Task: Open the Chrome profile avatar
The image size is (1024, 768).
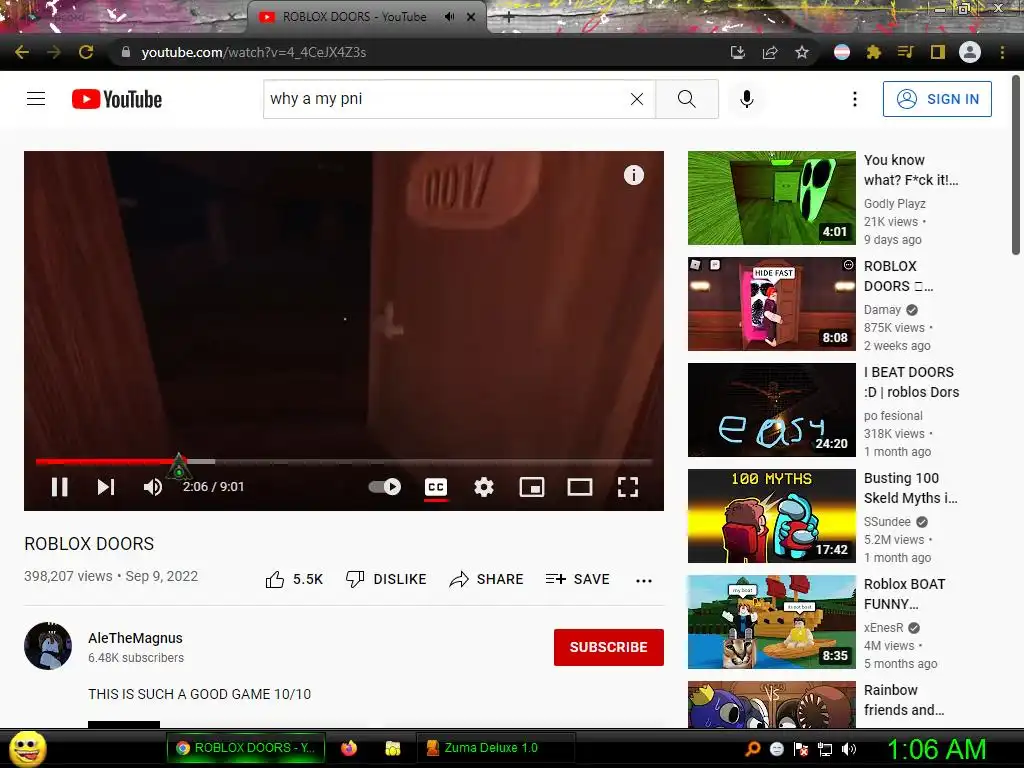Action: click(970, 52)
